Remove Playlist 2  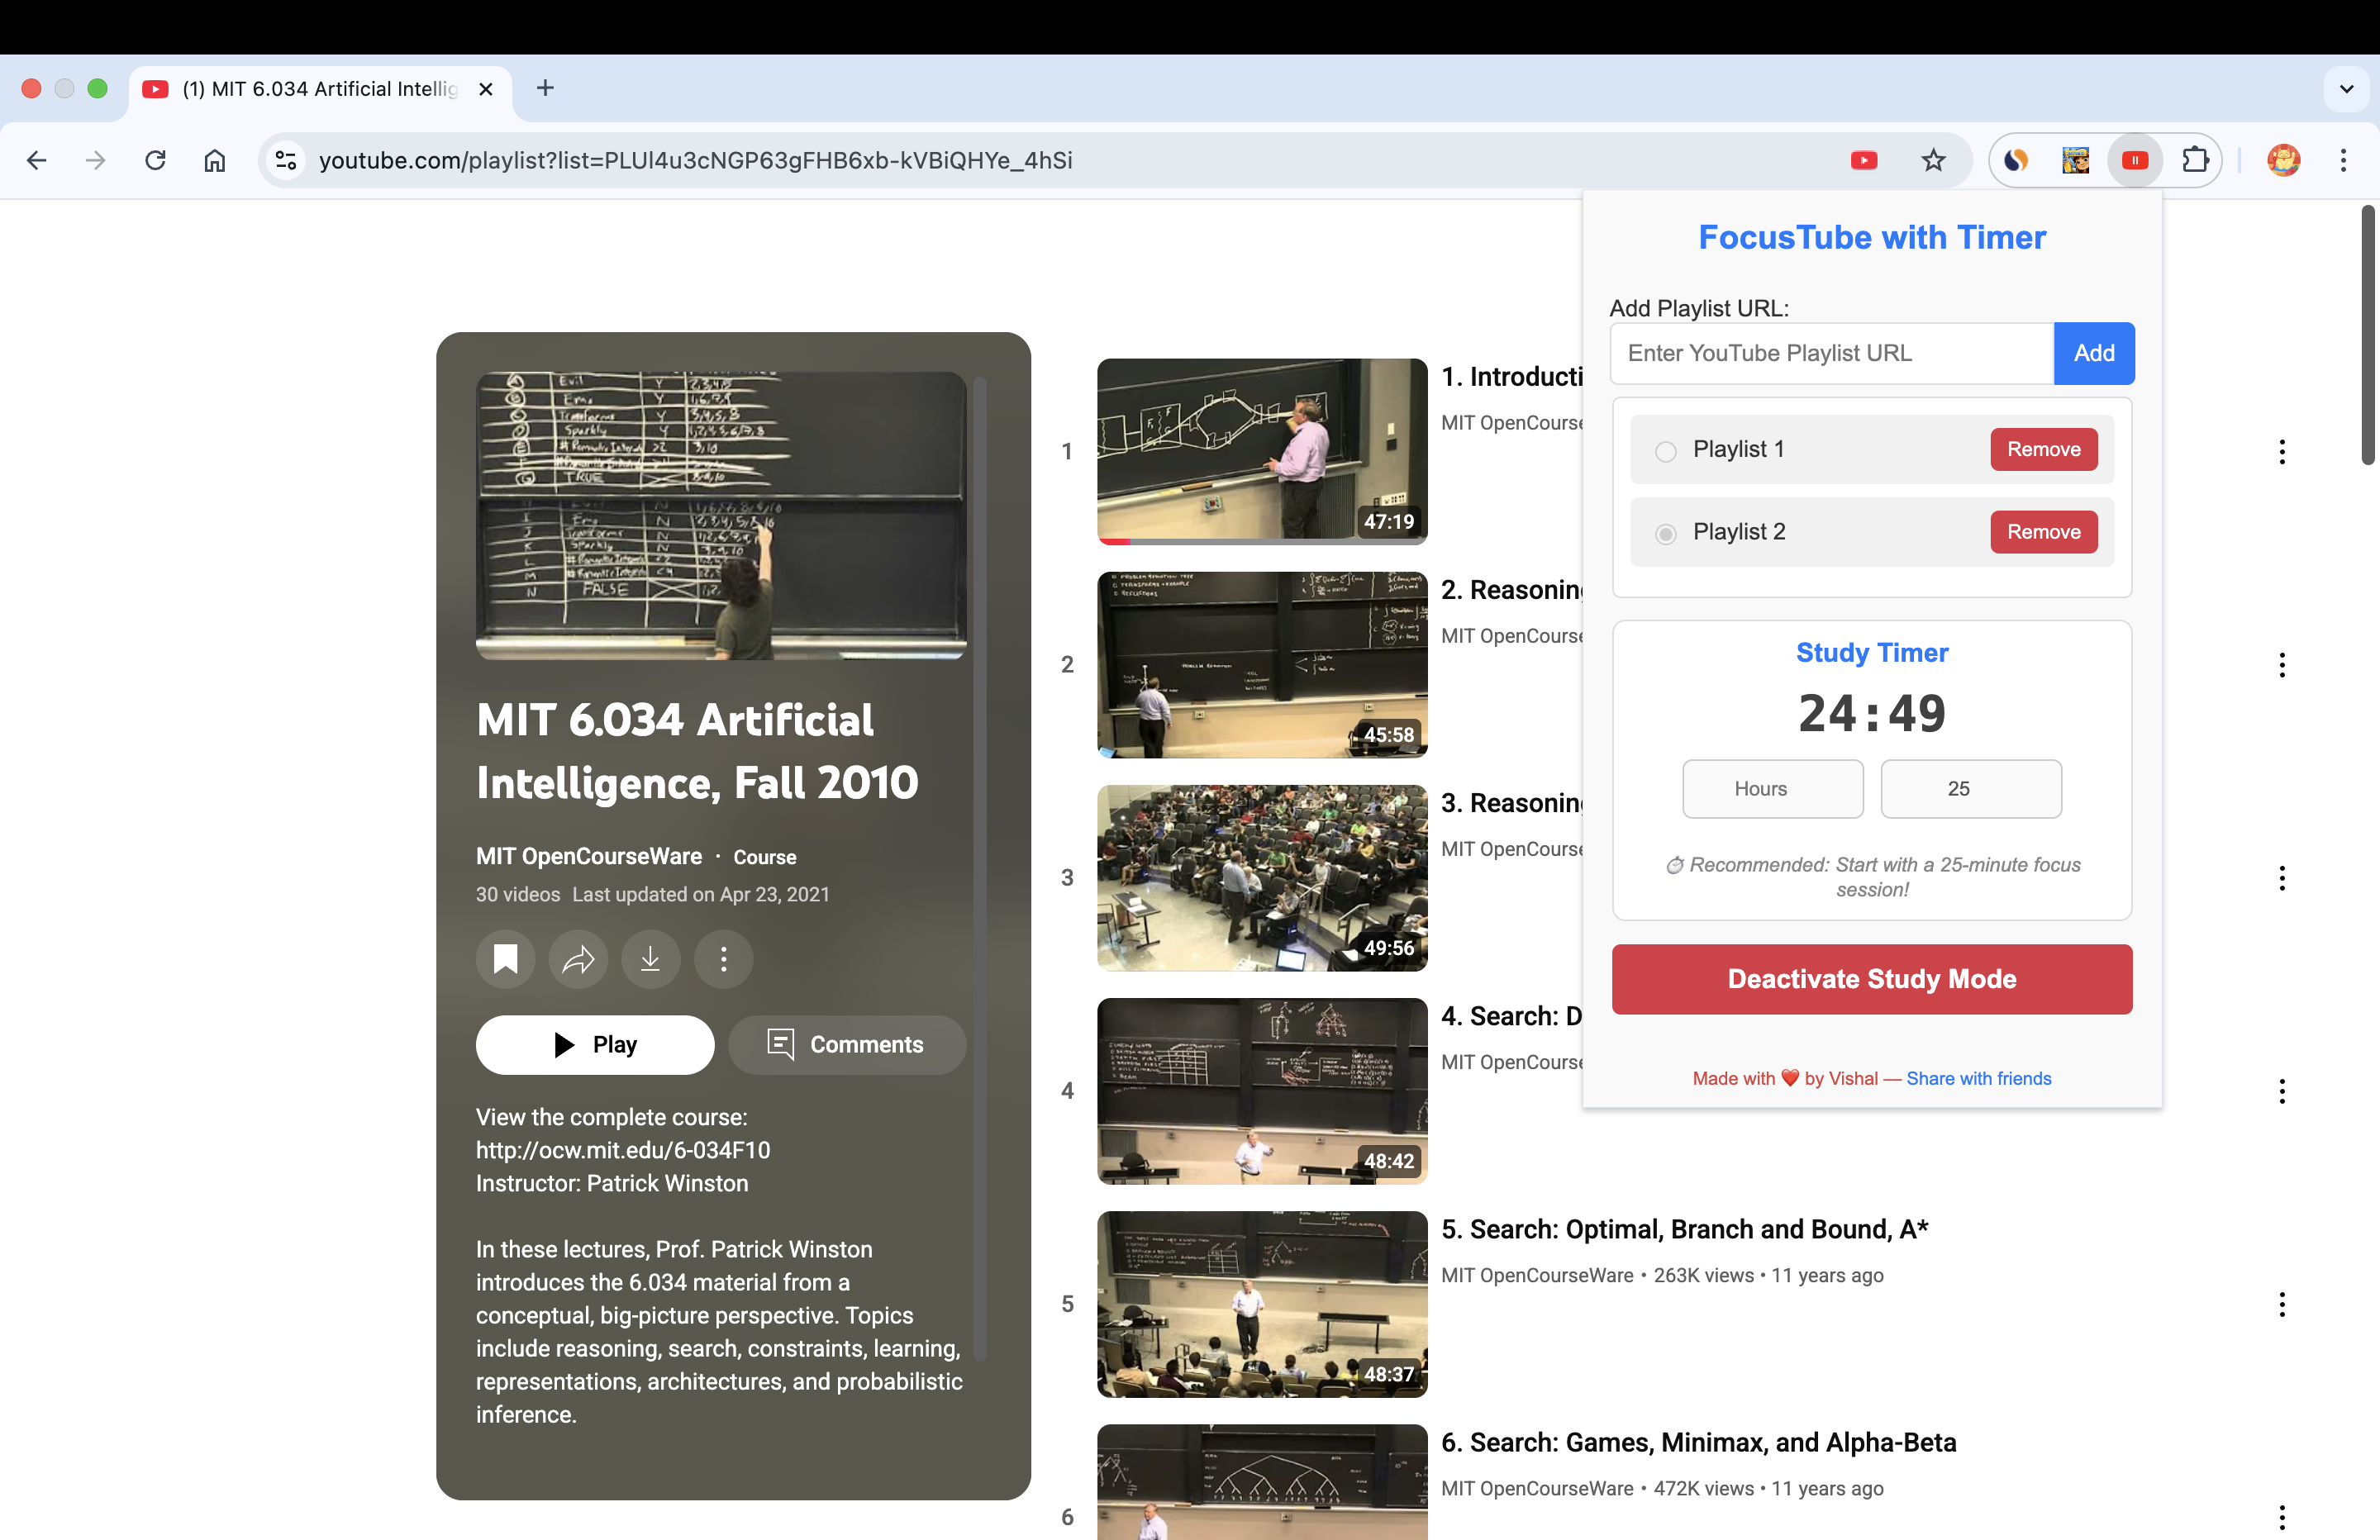pos(2043,532)
